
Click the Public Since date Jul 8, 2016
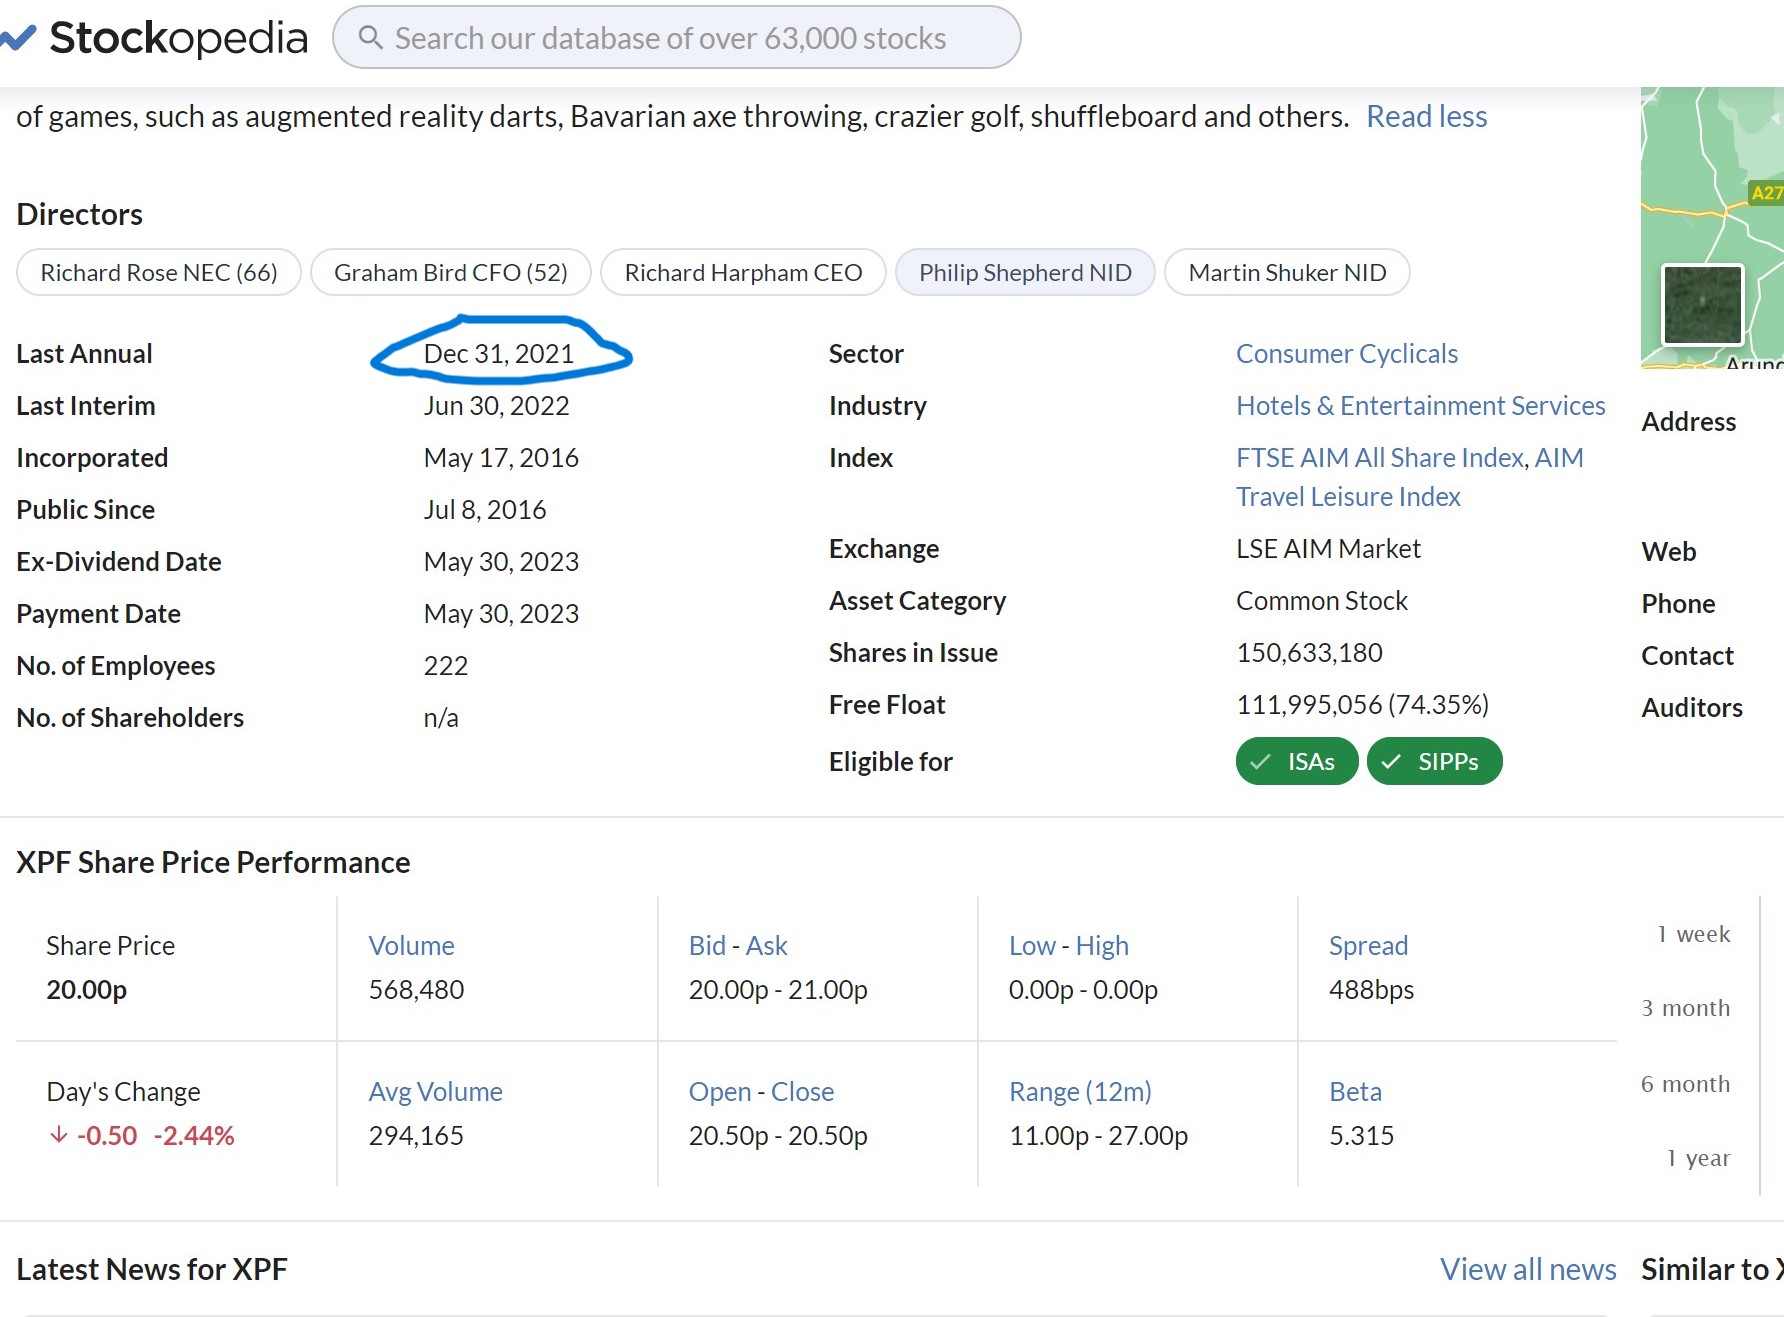[x=485, y=509]
